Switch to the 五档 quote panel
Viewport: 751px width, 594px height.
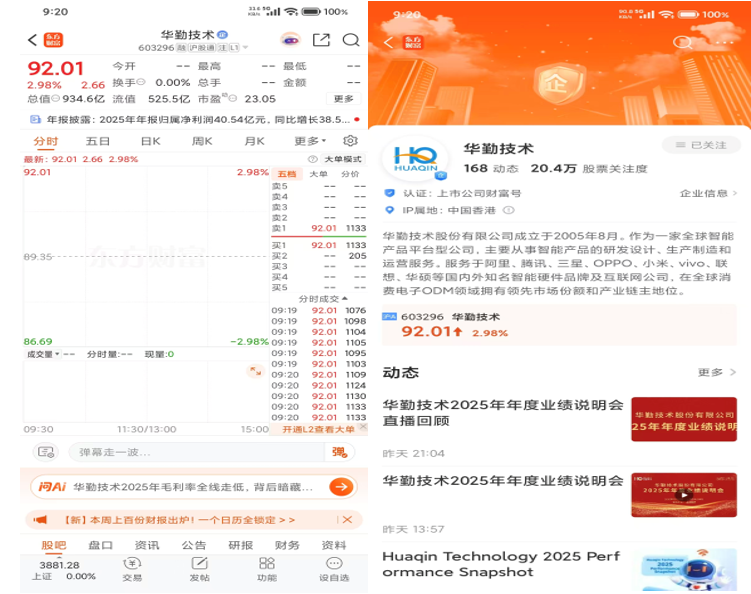pos(287,174)
